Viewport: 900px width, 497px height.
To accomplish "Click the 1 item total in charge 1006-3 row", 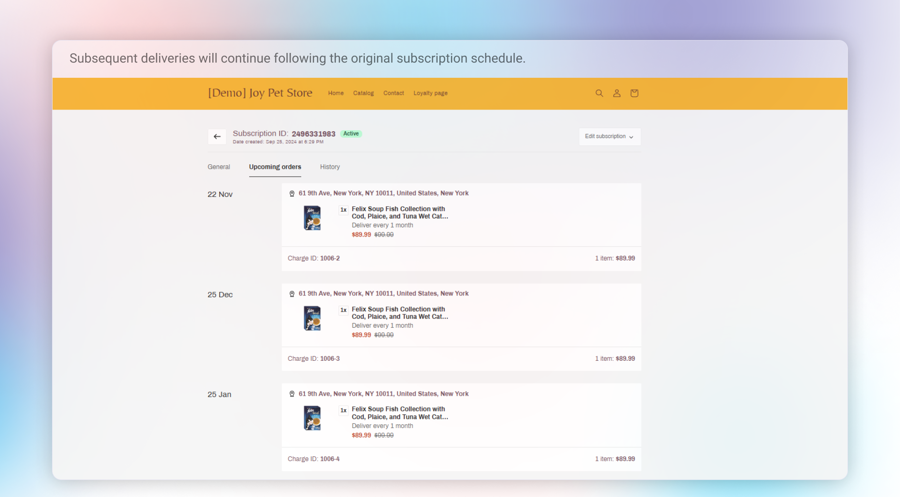I will (615, 359).
